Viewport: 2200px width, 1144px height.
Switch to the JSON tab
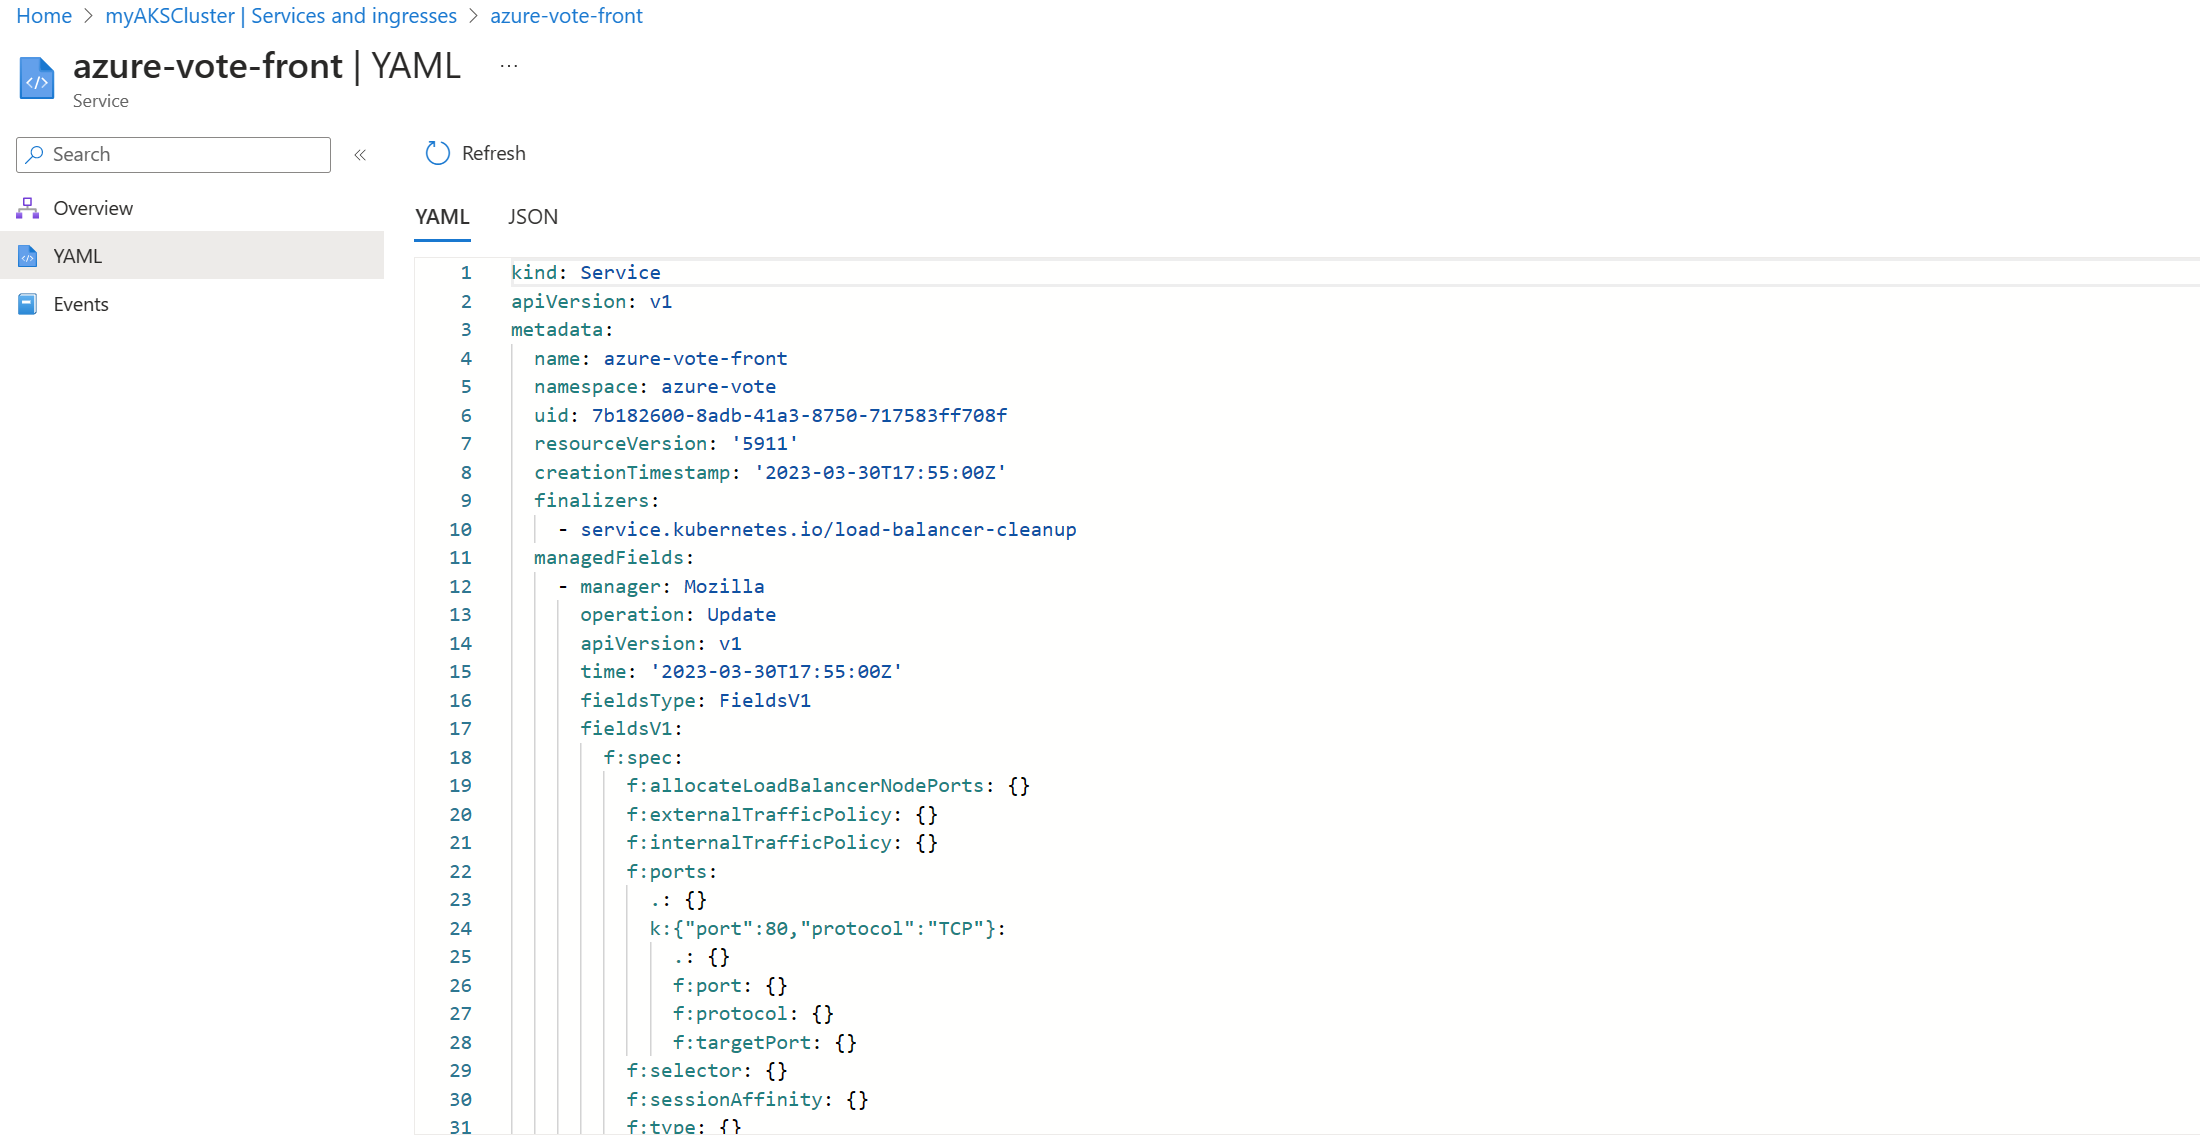point(531,215)
